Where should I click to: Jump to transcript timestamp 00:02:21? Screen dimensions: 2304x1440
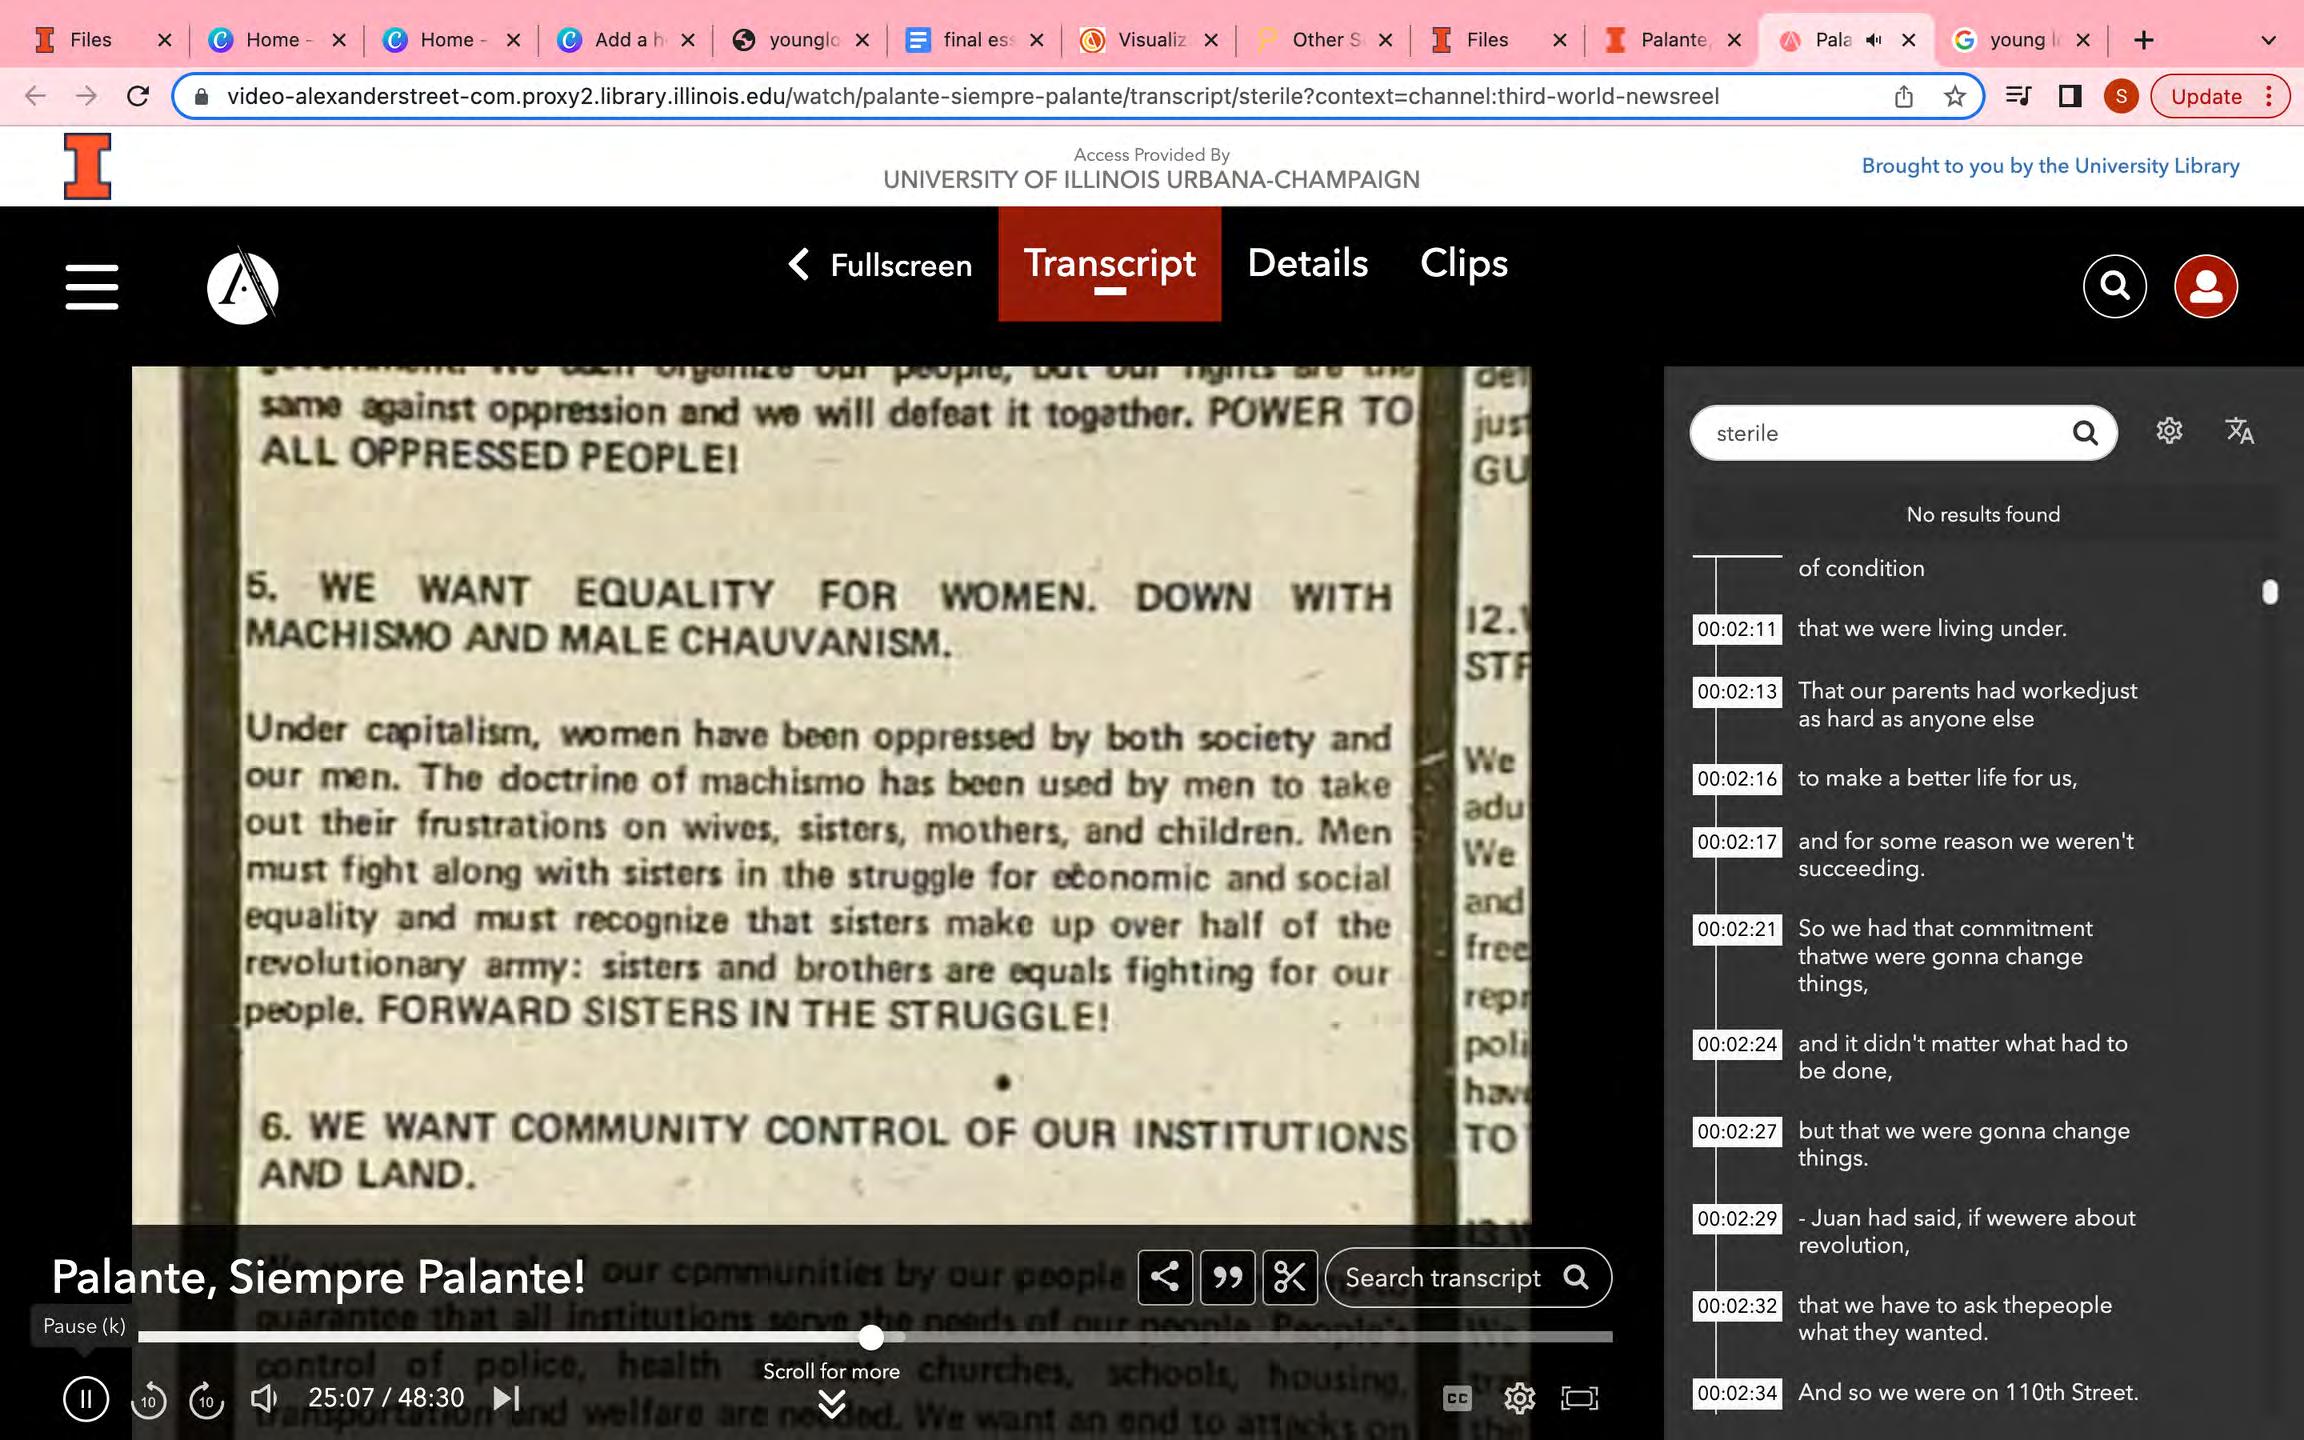pos(1737,929)
